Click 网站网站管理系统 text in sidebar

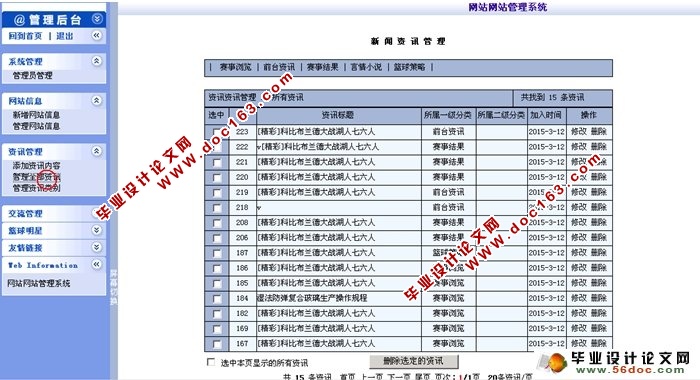click(38, 283)
